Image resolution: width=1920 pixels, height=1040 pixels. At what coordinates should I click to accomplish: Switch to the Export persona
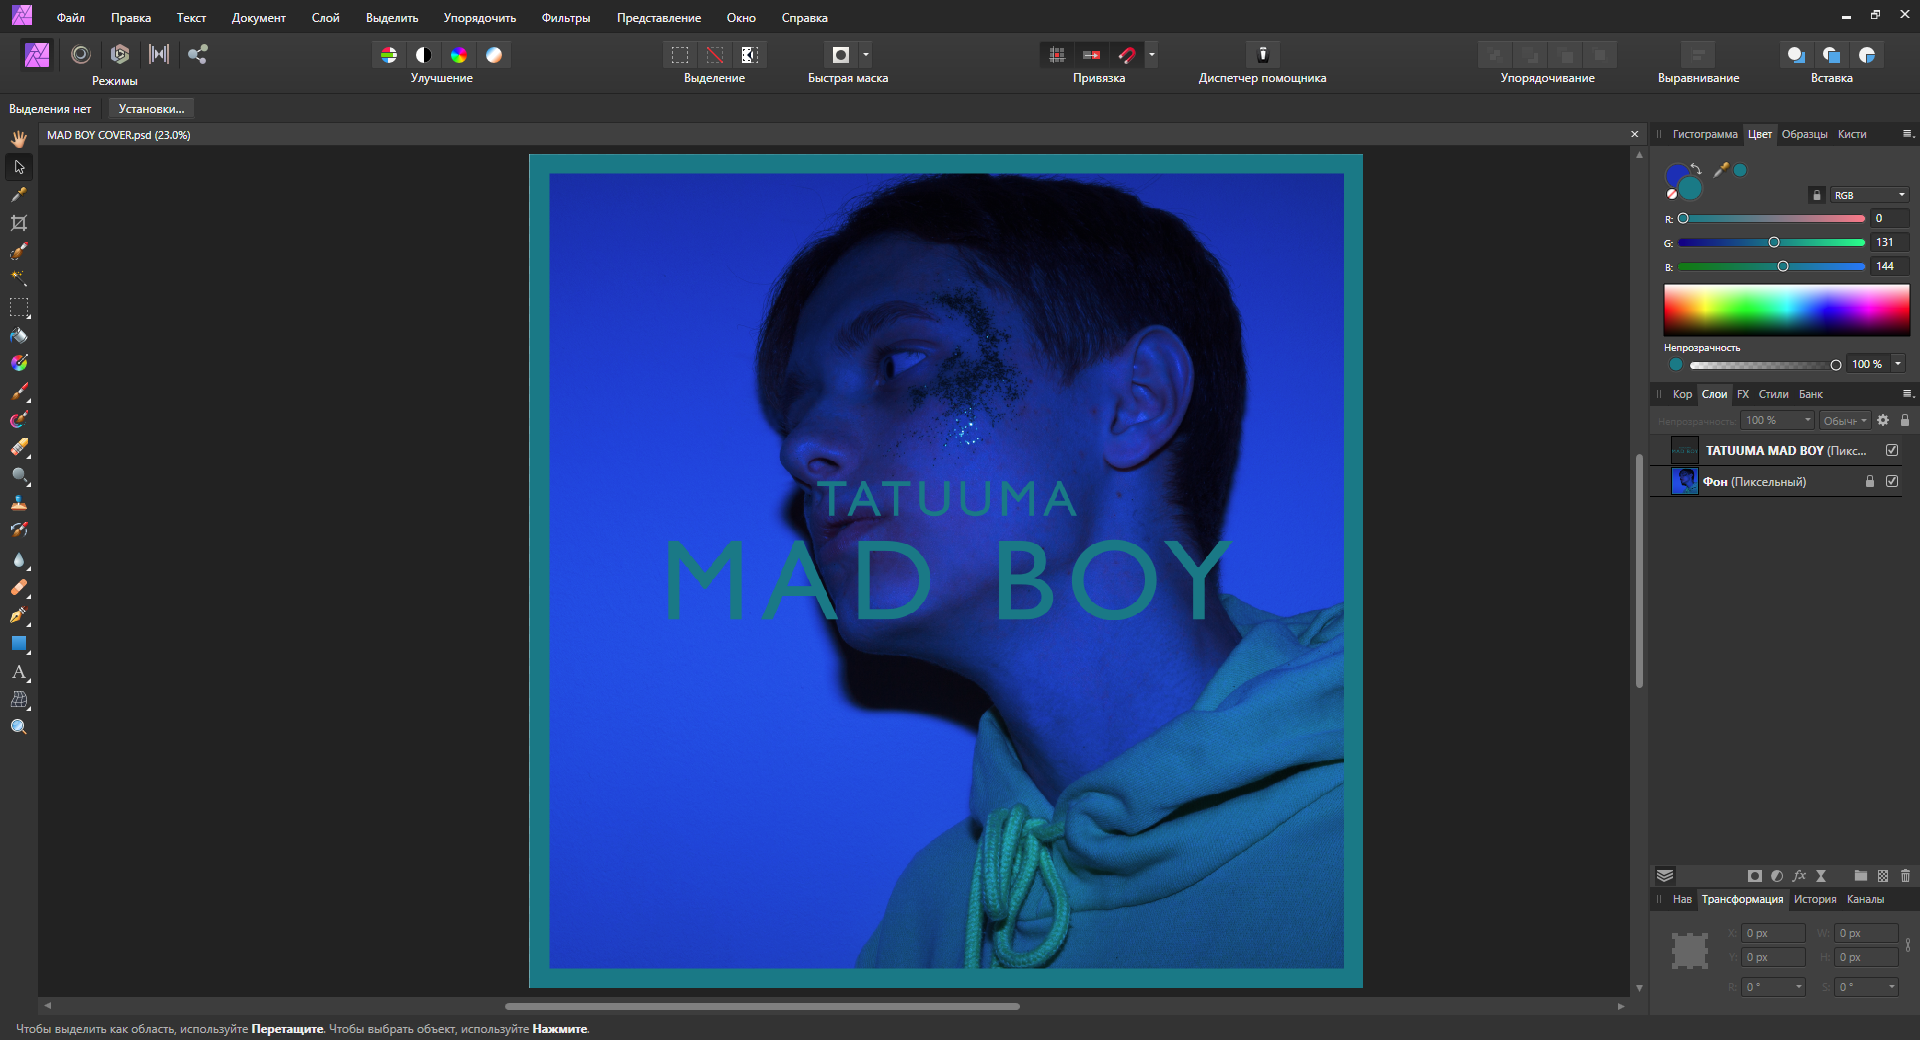(198, 54)
